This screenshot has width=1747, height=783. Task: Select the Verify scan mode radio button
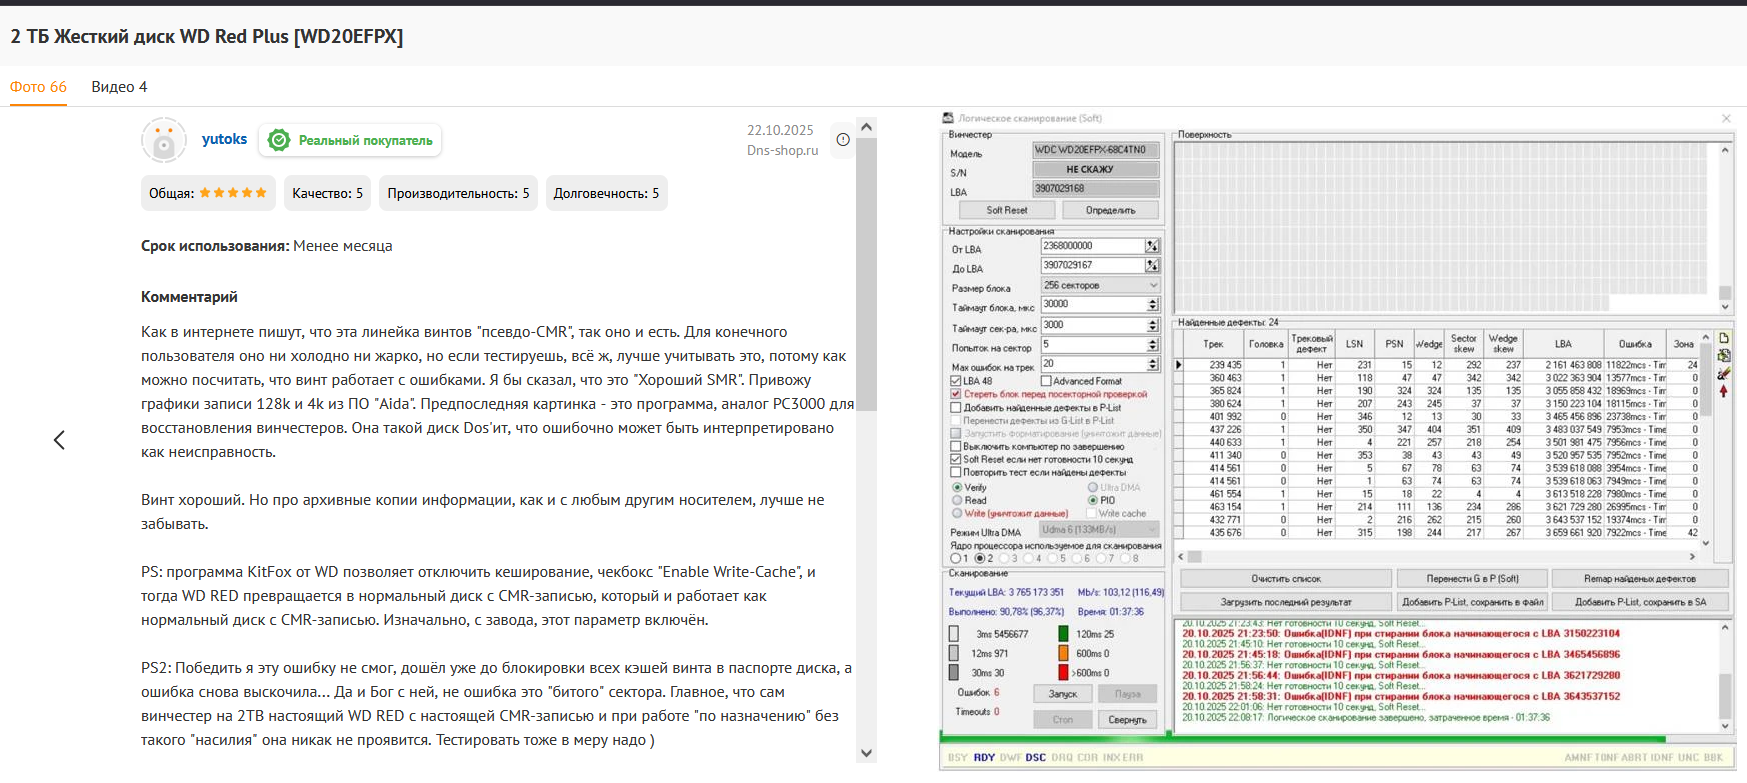pos(957,488)
